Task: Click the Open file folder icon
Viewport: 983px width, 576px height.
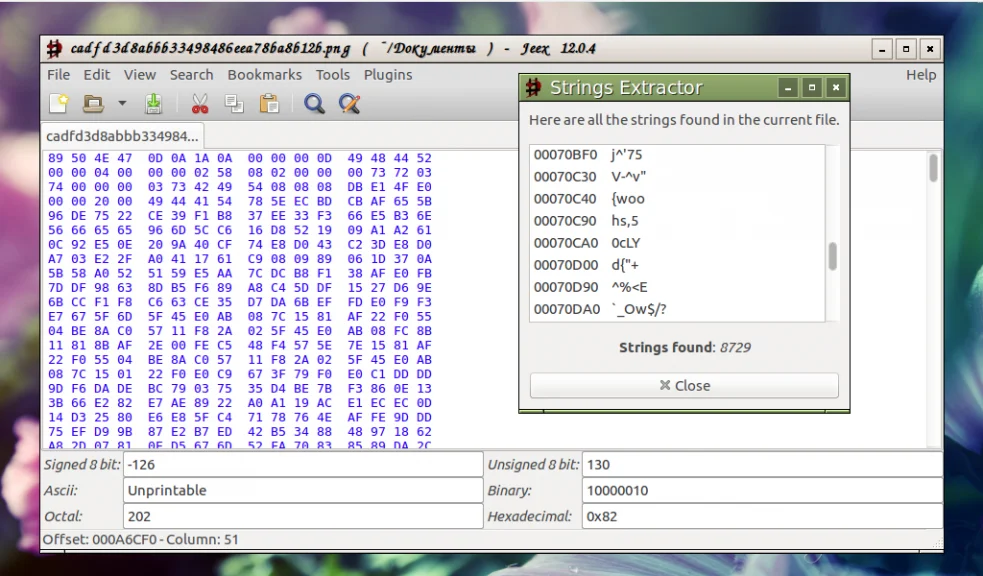Action: click(93, 103)
